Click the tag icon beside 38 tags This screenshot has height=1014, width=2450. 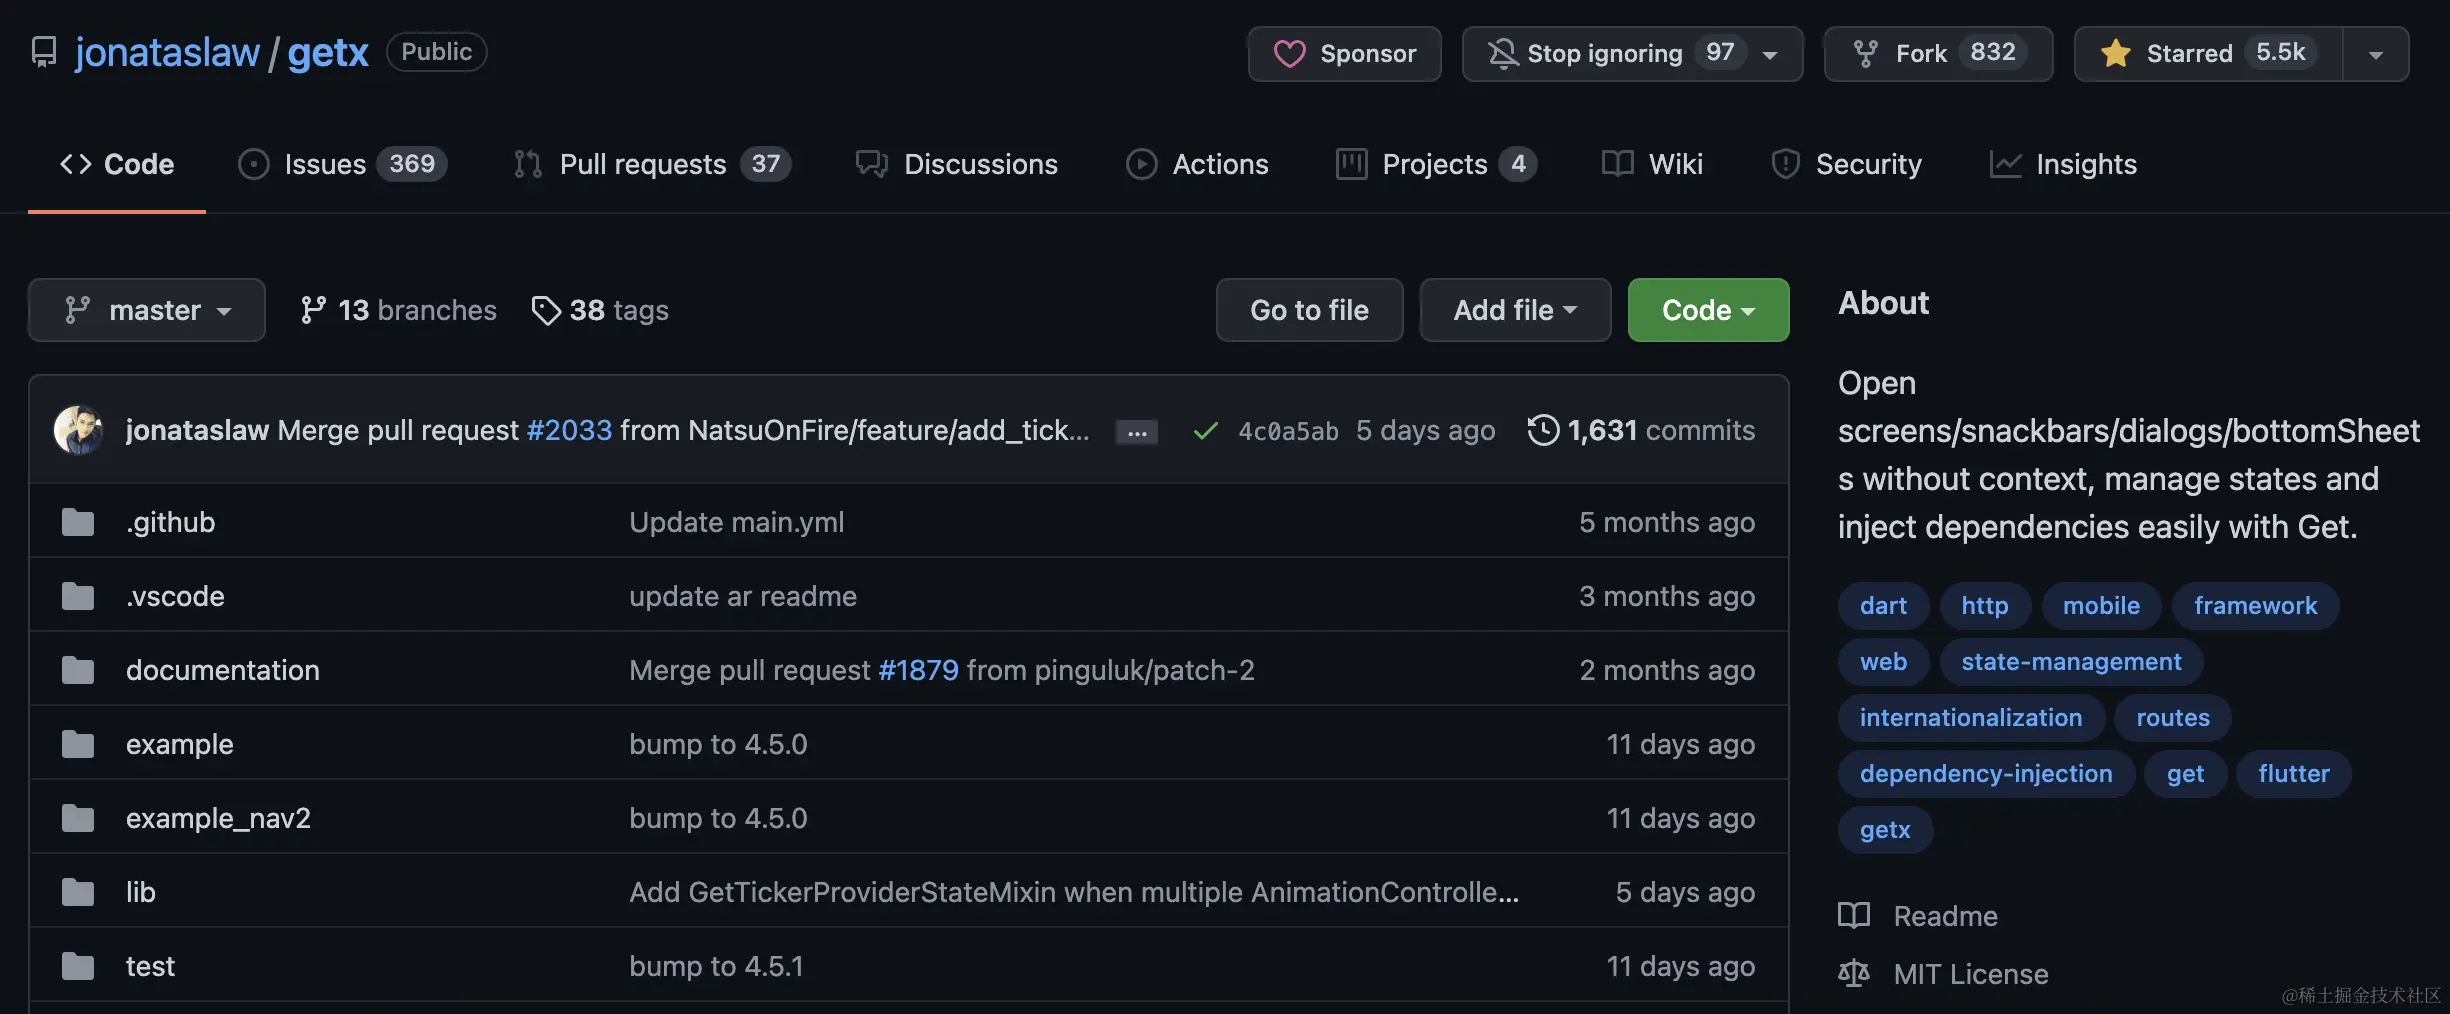[x=545, y=311]
